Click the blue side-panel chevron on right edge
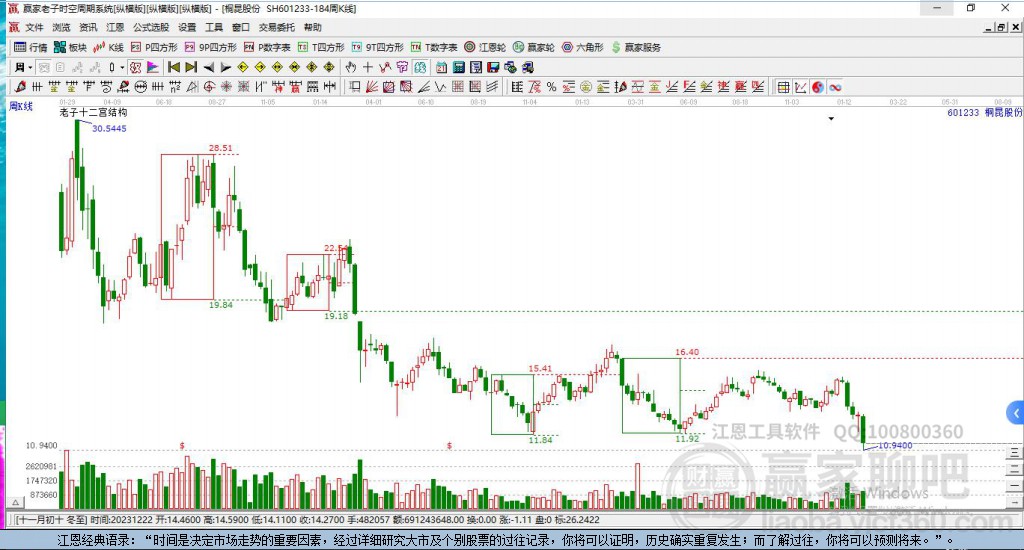 1016,413
